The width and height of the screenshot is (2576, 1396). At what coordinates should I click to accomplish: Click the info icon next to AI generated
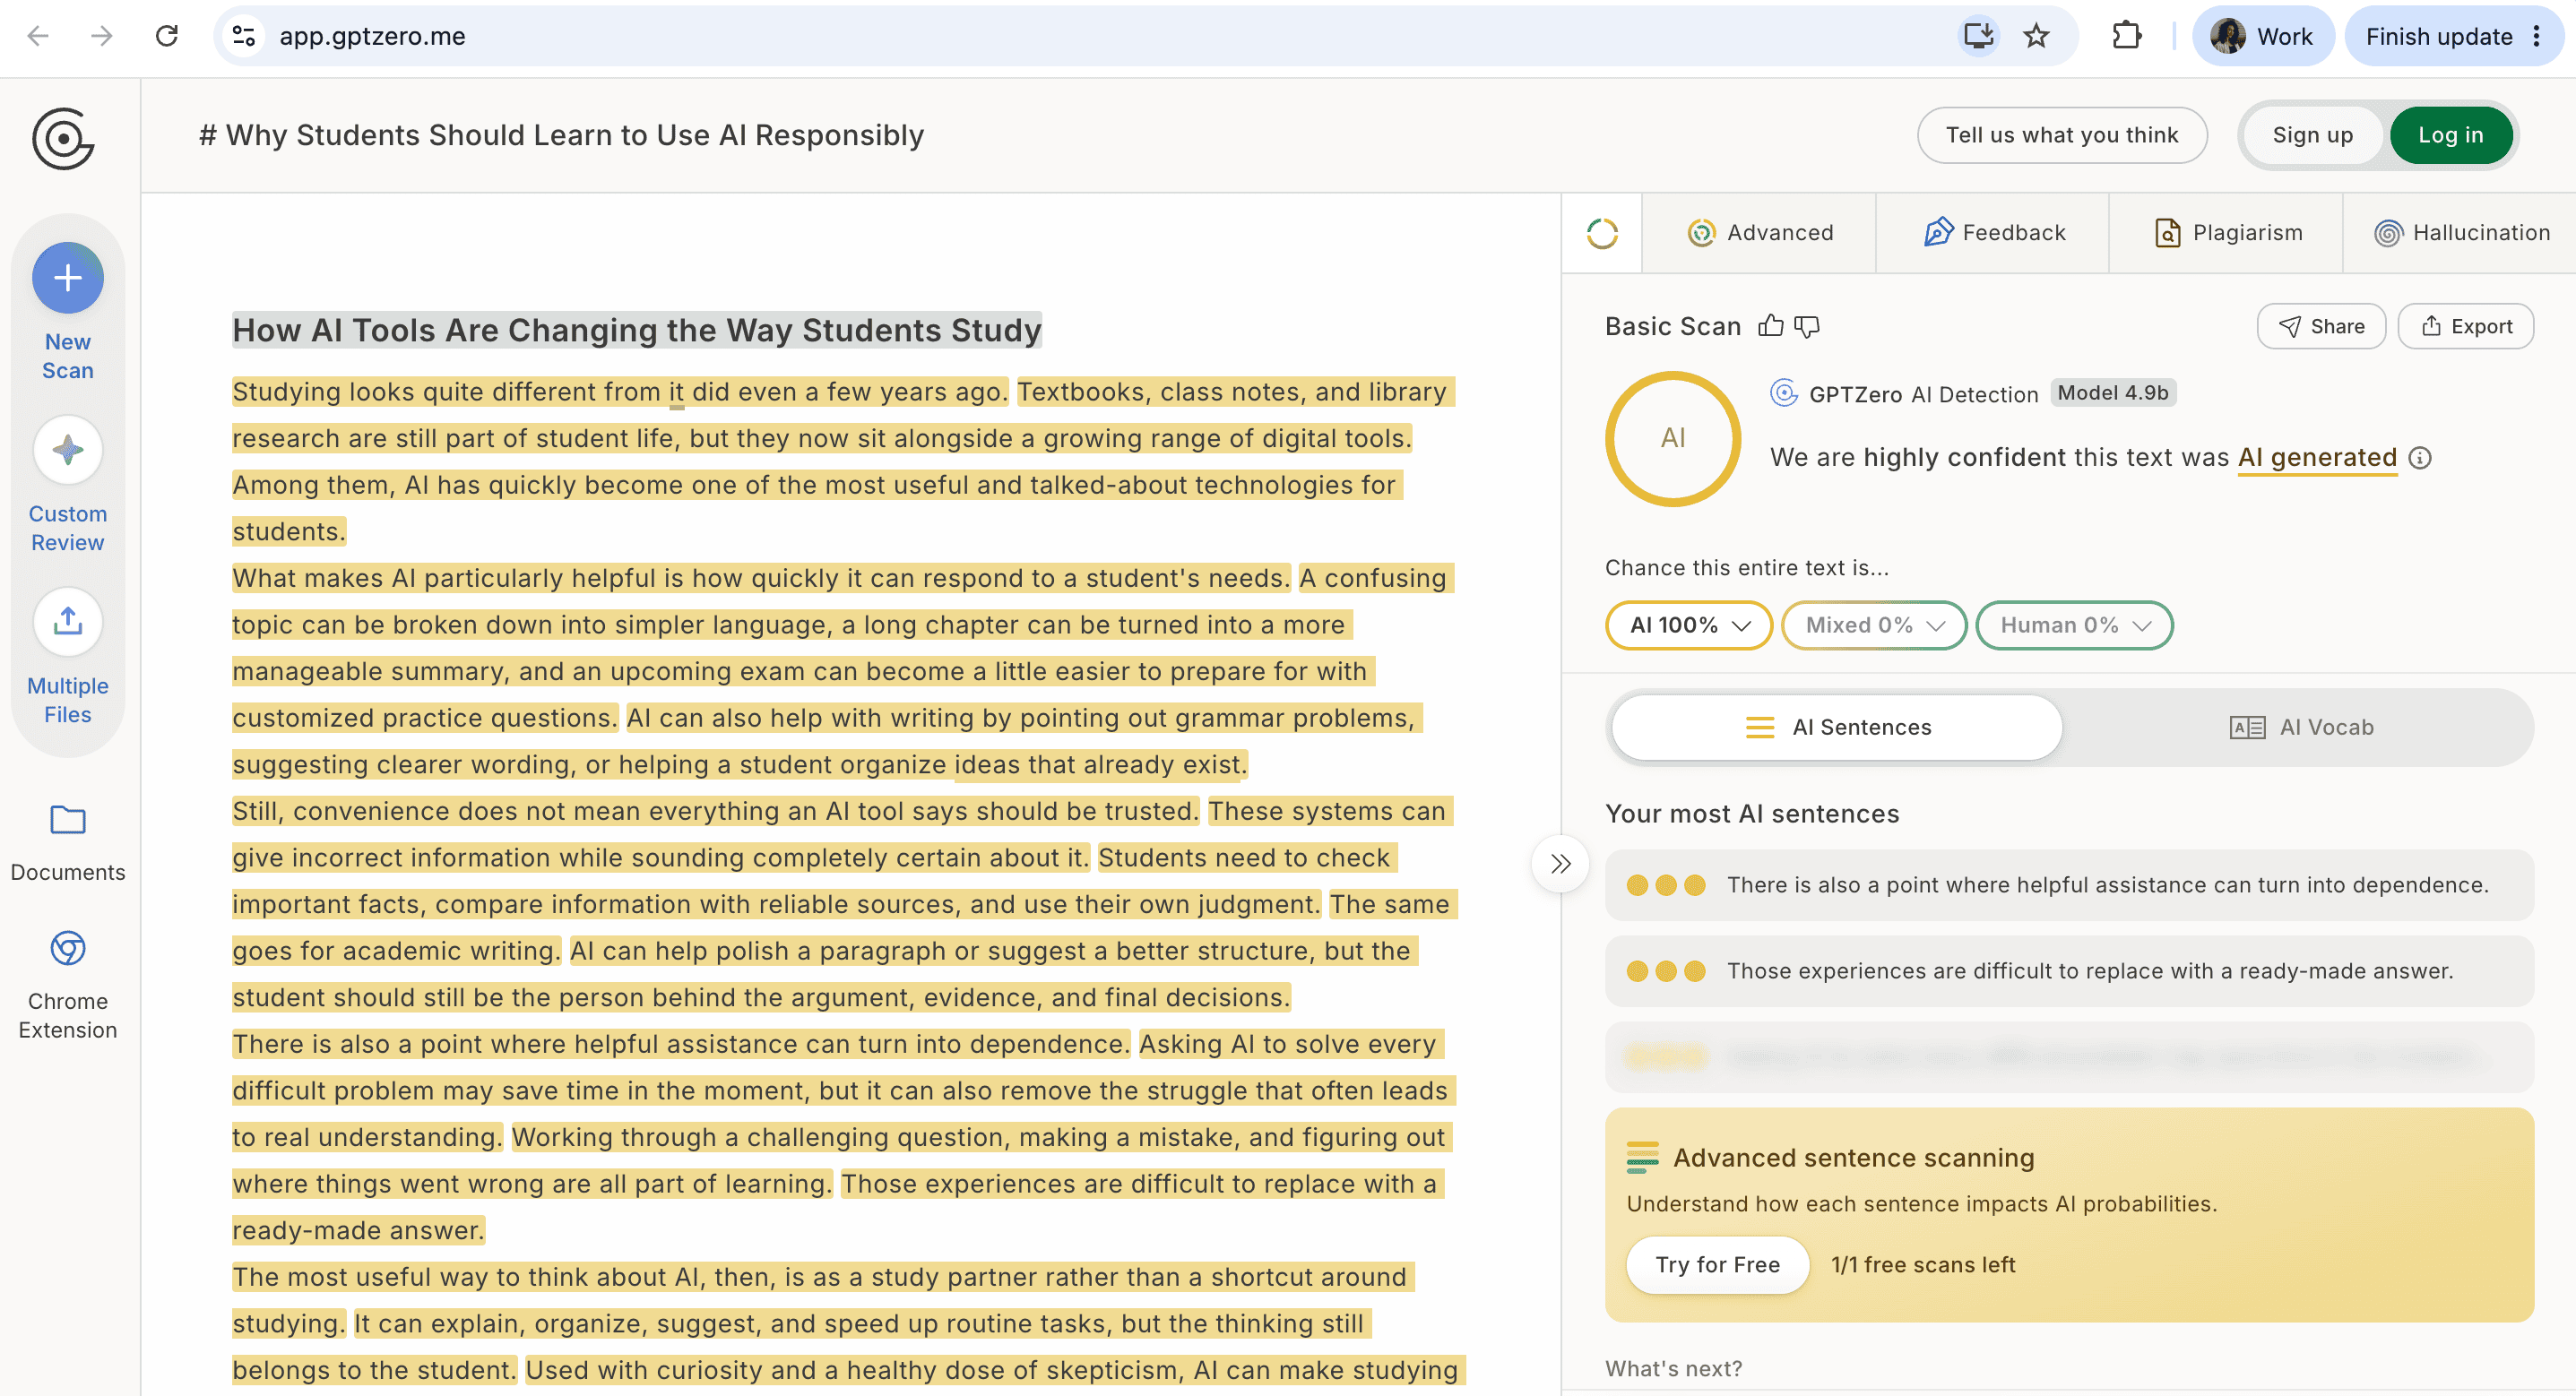pyautogui.click(x=2420, y=458)
